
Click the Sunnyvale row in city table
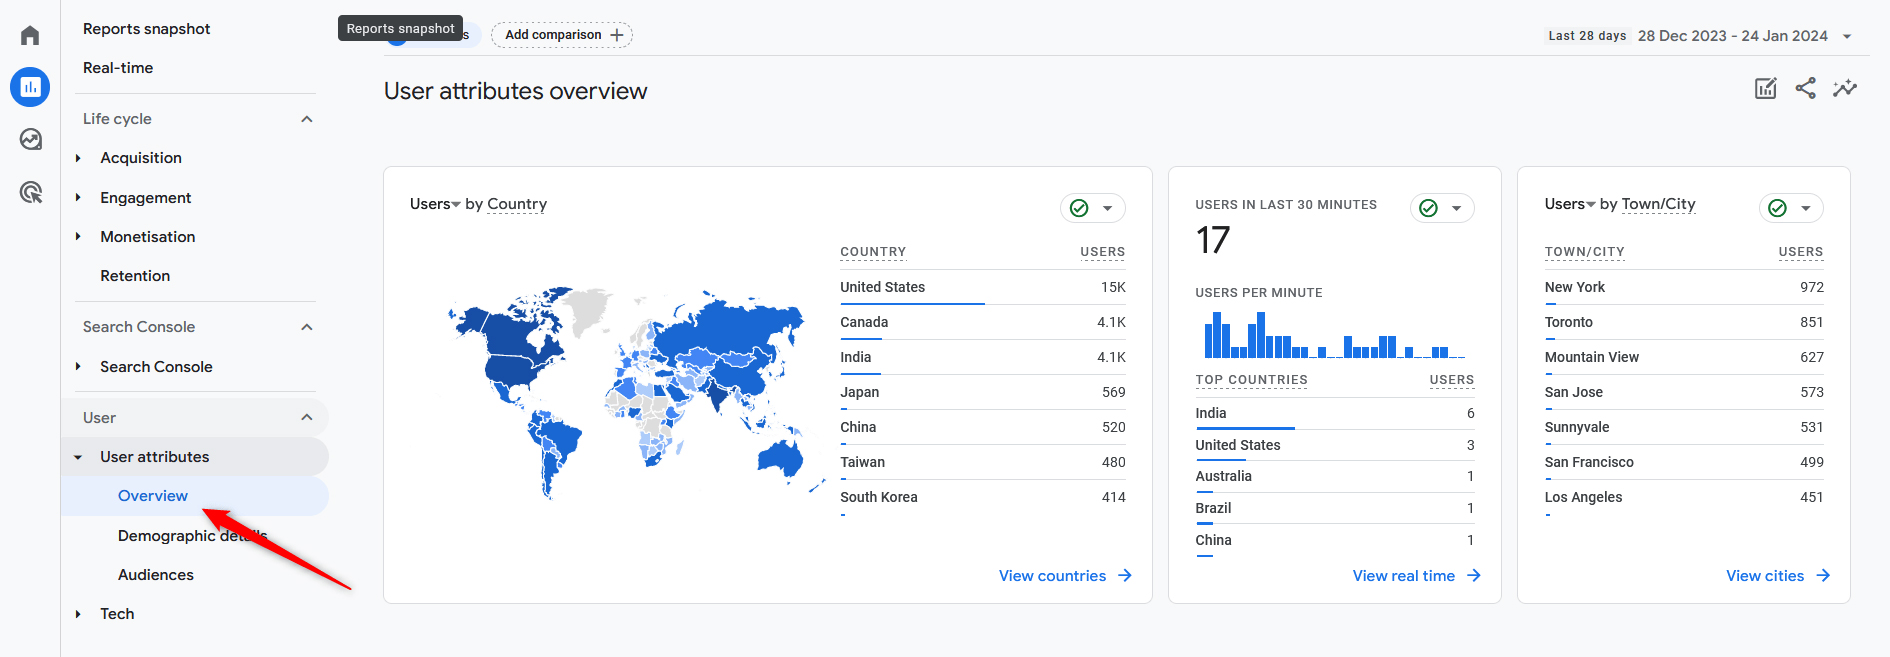(1684, 427)
